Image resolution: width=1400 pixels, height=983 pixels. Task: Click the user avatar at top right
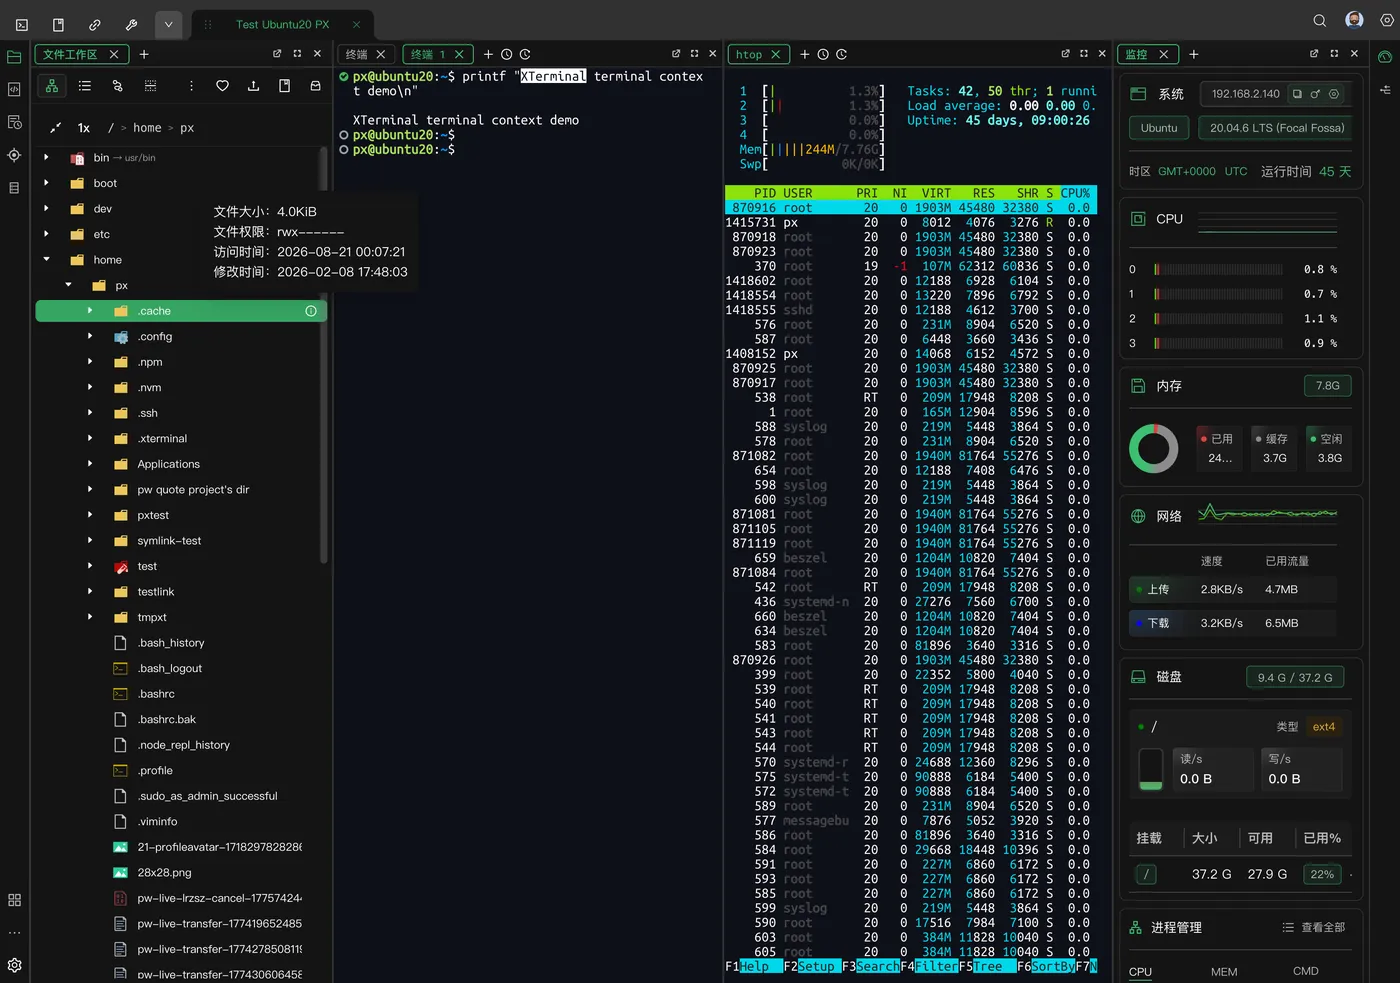(x=1355, y=20)
